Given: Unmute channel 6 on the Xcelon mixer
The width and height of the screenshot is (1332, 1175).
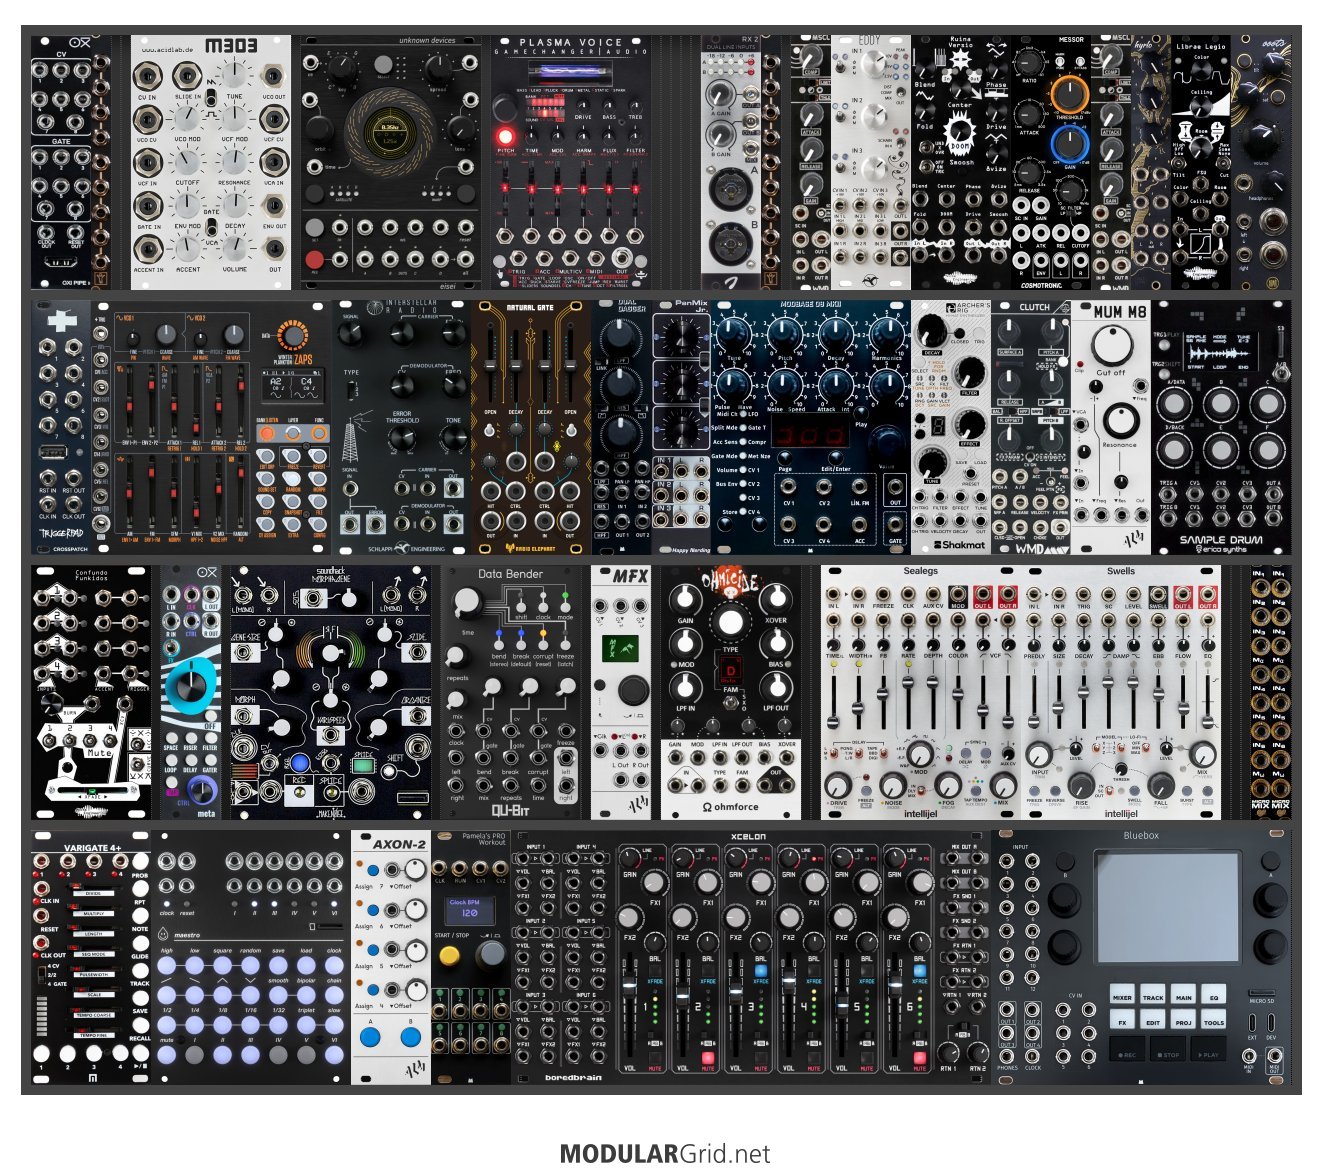Looking at the screenshot, I should pos(919,1058).
